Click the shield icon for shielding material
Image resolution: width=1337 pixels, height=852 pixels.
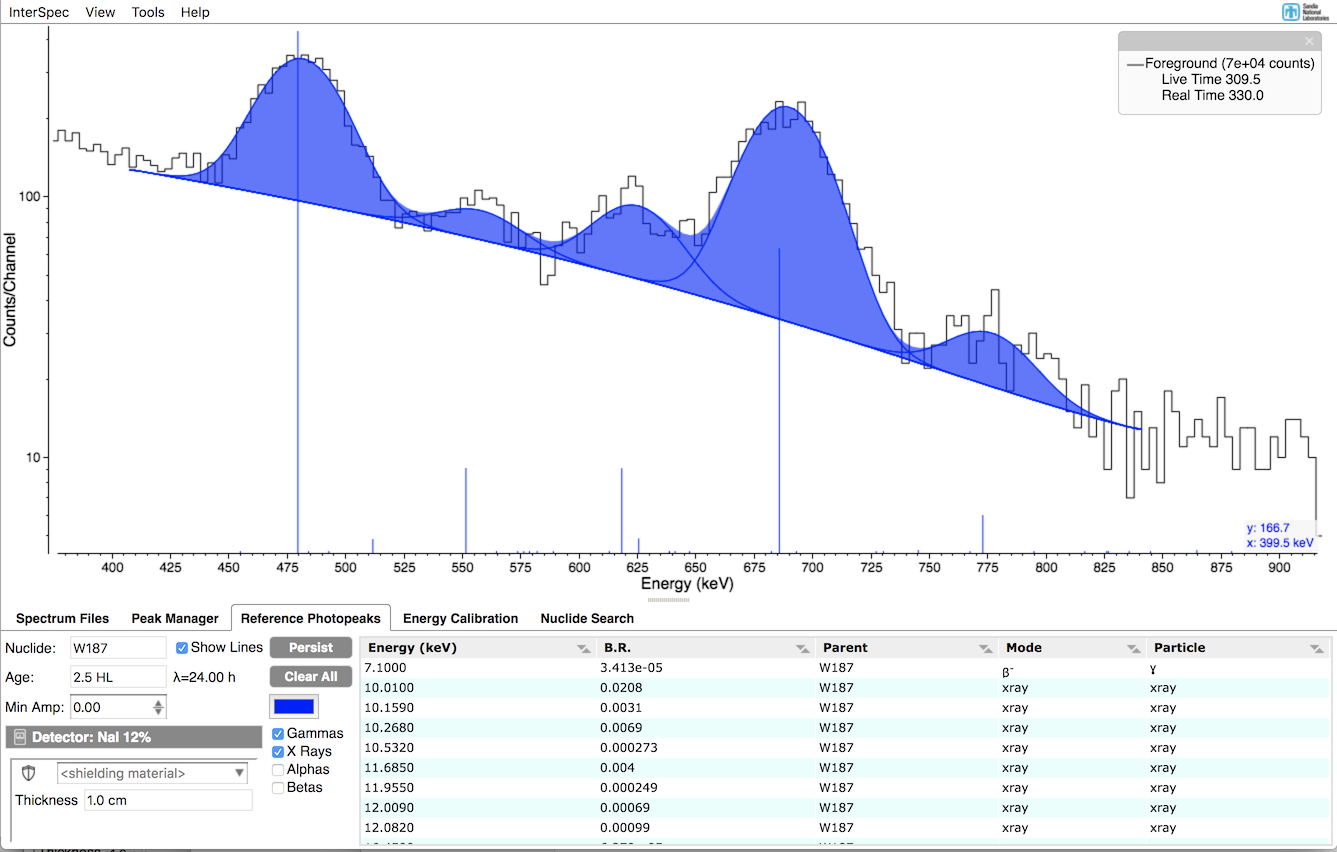(x=29, y=773)
